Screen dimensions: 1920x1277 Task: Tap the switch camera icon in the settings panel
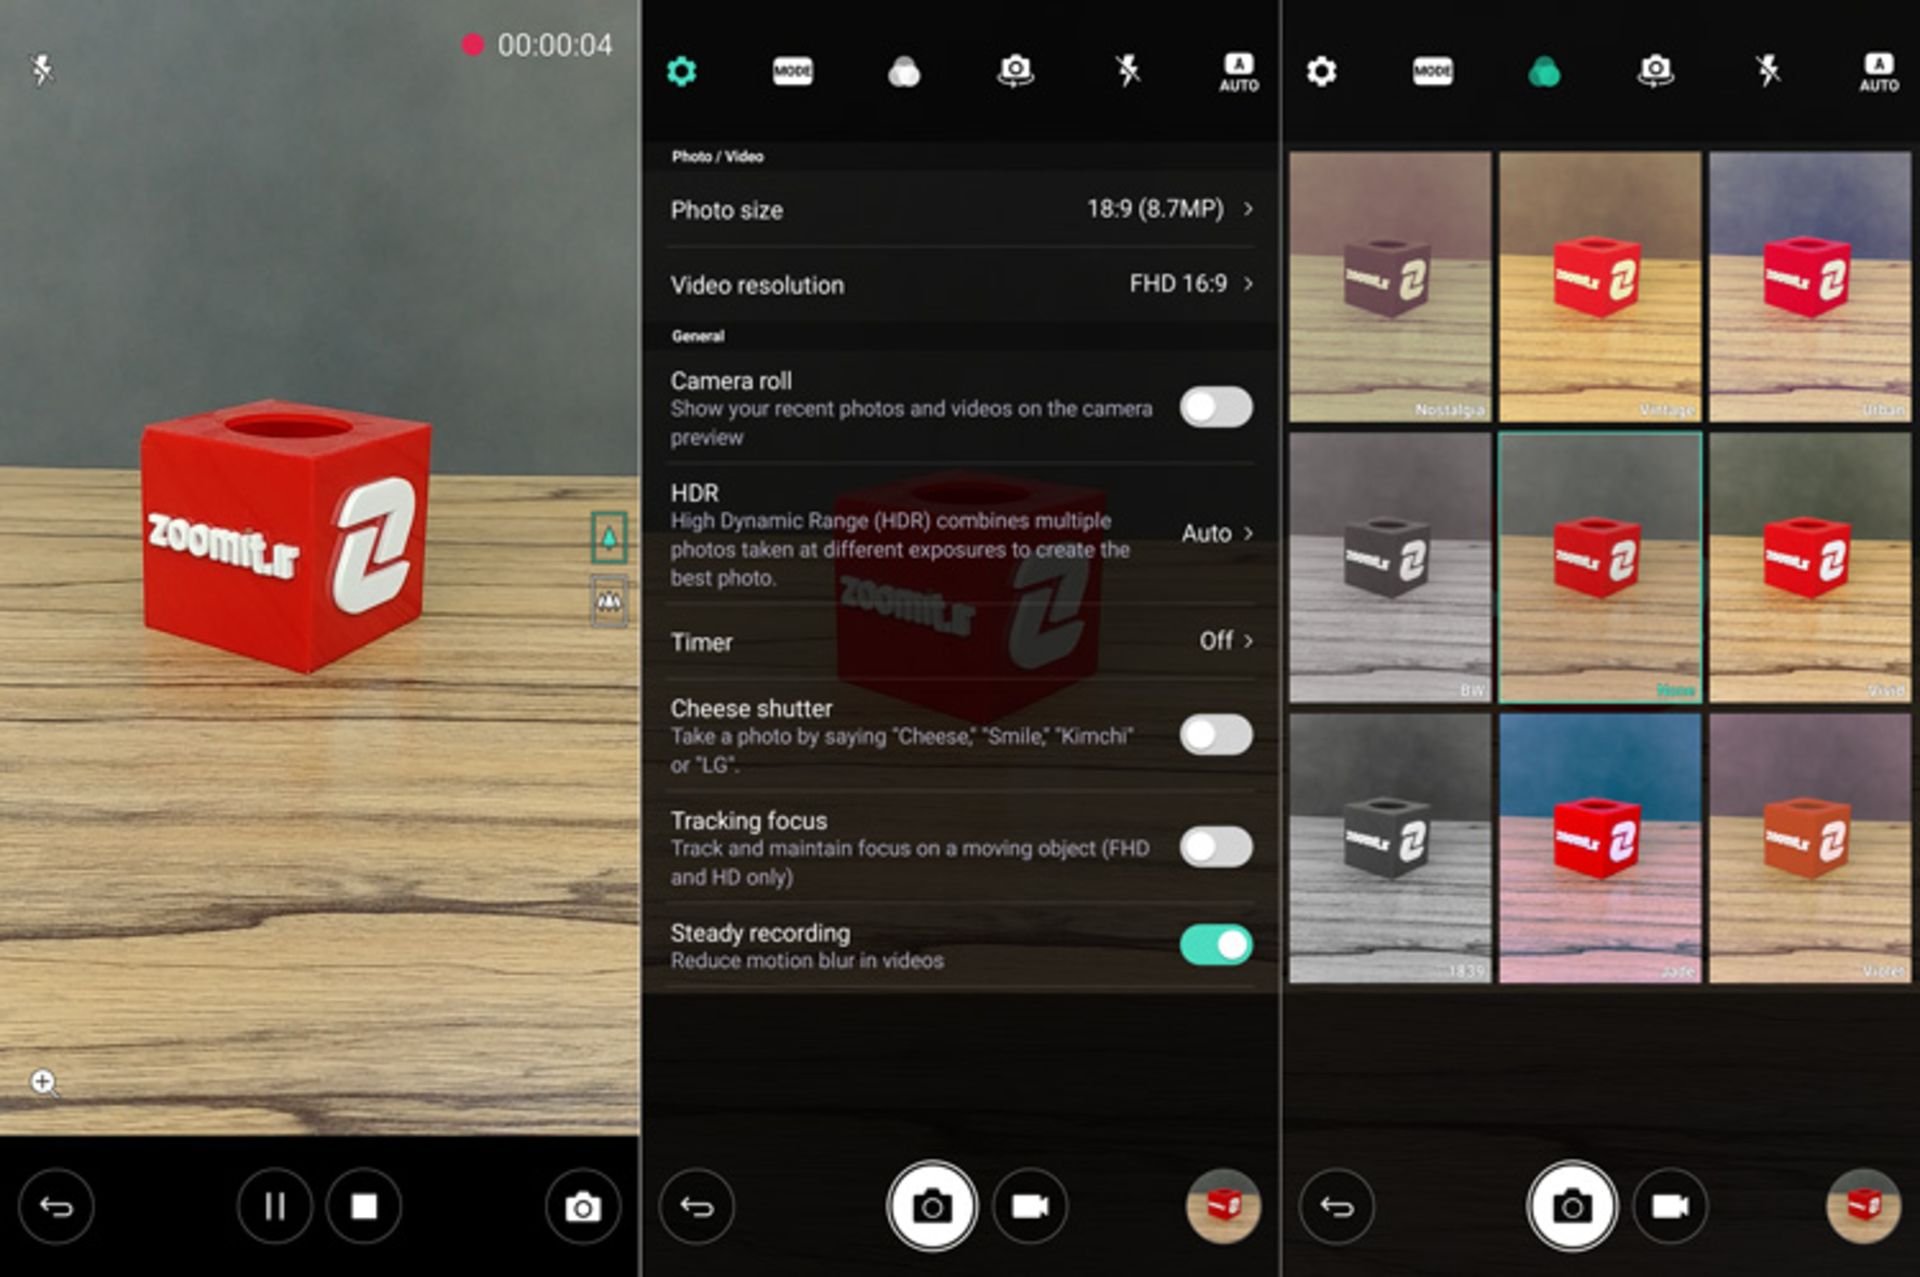tap(1015, 71)
